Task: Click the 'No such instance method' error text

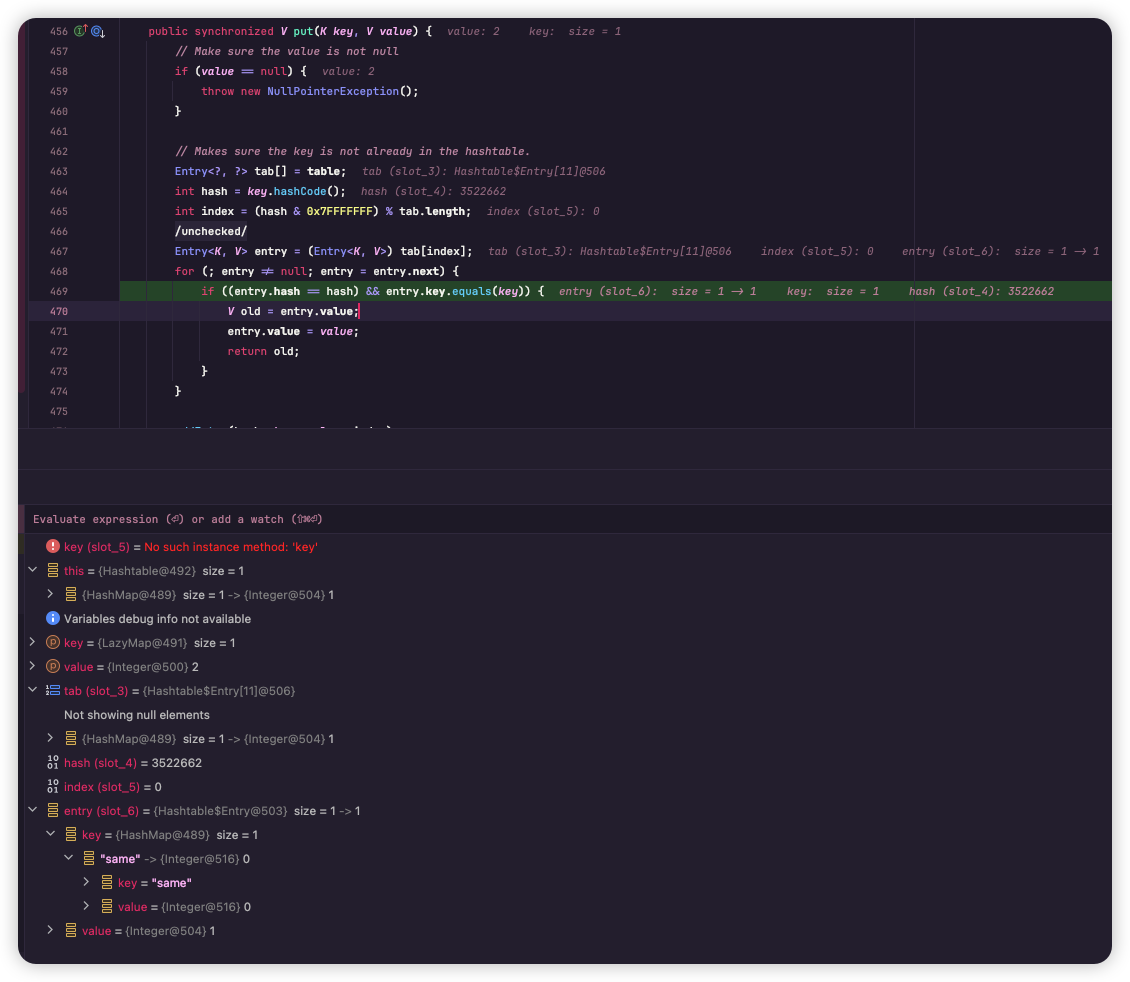Action: pyautogui.click(x=231, y=547)
